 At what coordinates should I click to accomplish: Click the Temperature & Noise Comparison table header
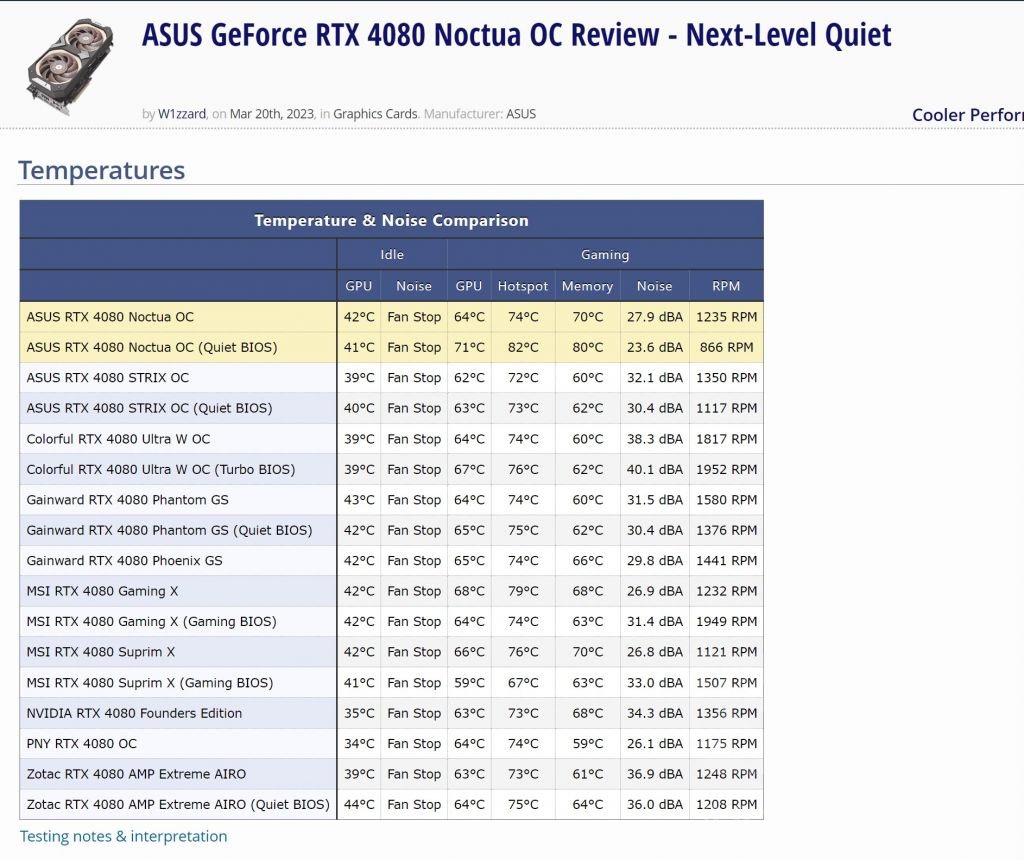point(391,220)
